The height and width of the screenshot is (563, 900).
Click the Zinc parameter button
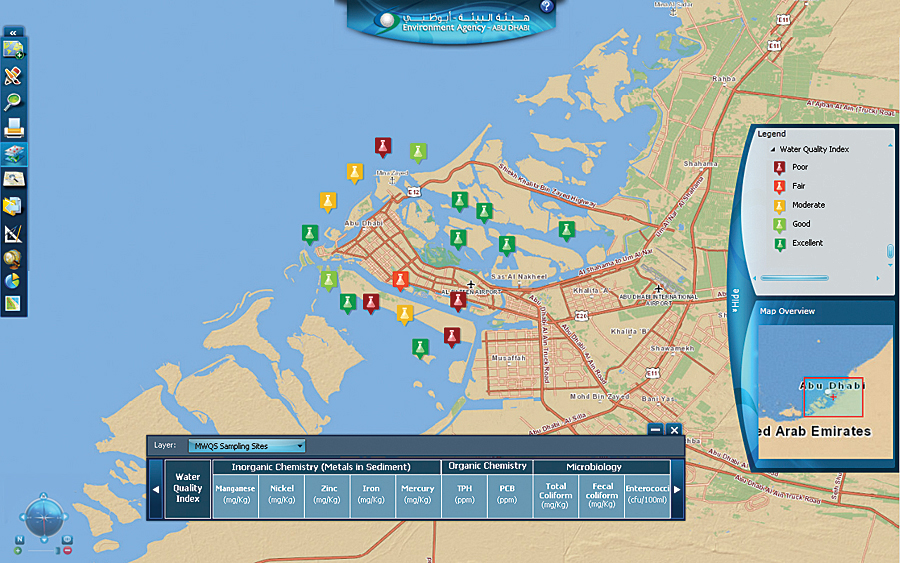click(328, 494)
